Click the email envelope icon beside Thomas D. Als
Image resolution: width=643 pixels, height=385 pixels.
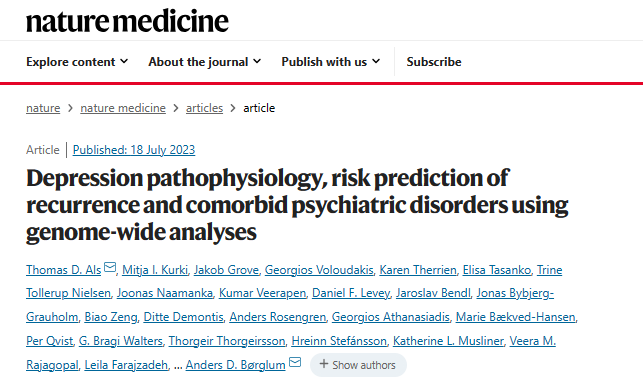coord(110,267)
